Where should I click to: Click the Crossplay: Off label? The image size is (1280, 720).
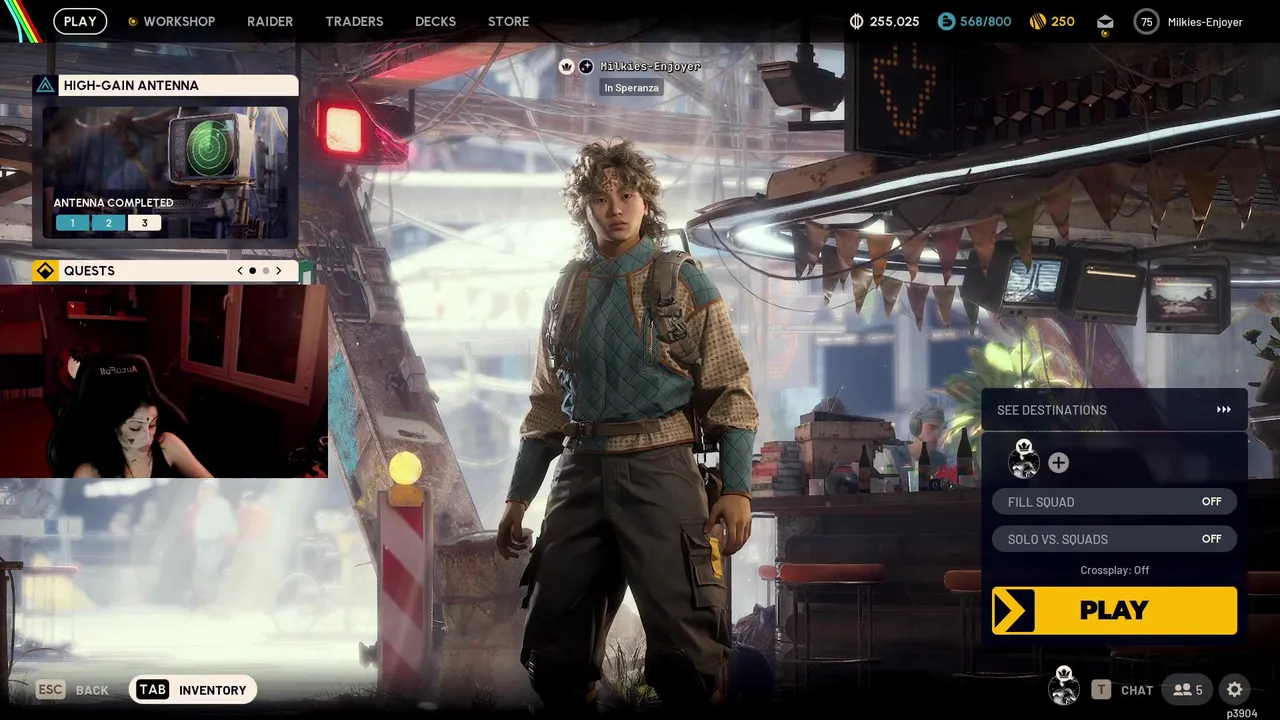click(x=1114, y=570)
